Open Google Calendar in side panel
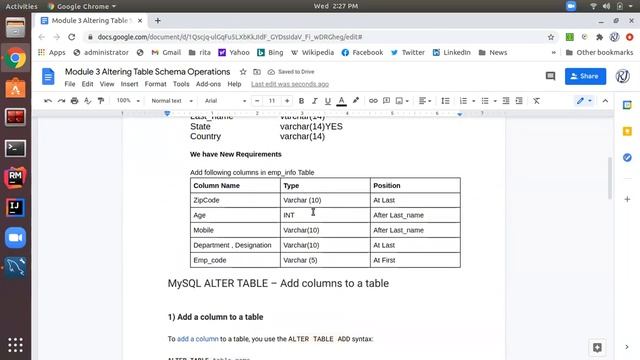The width and height of the screenshot is (640, 360). 627,105
